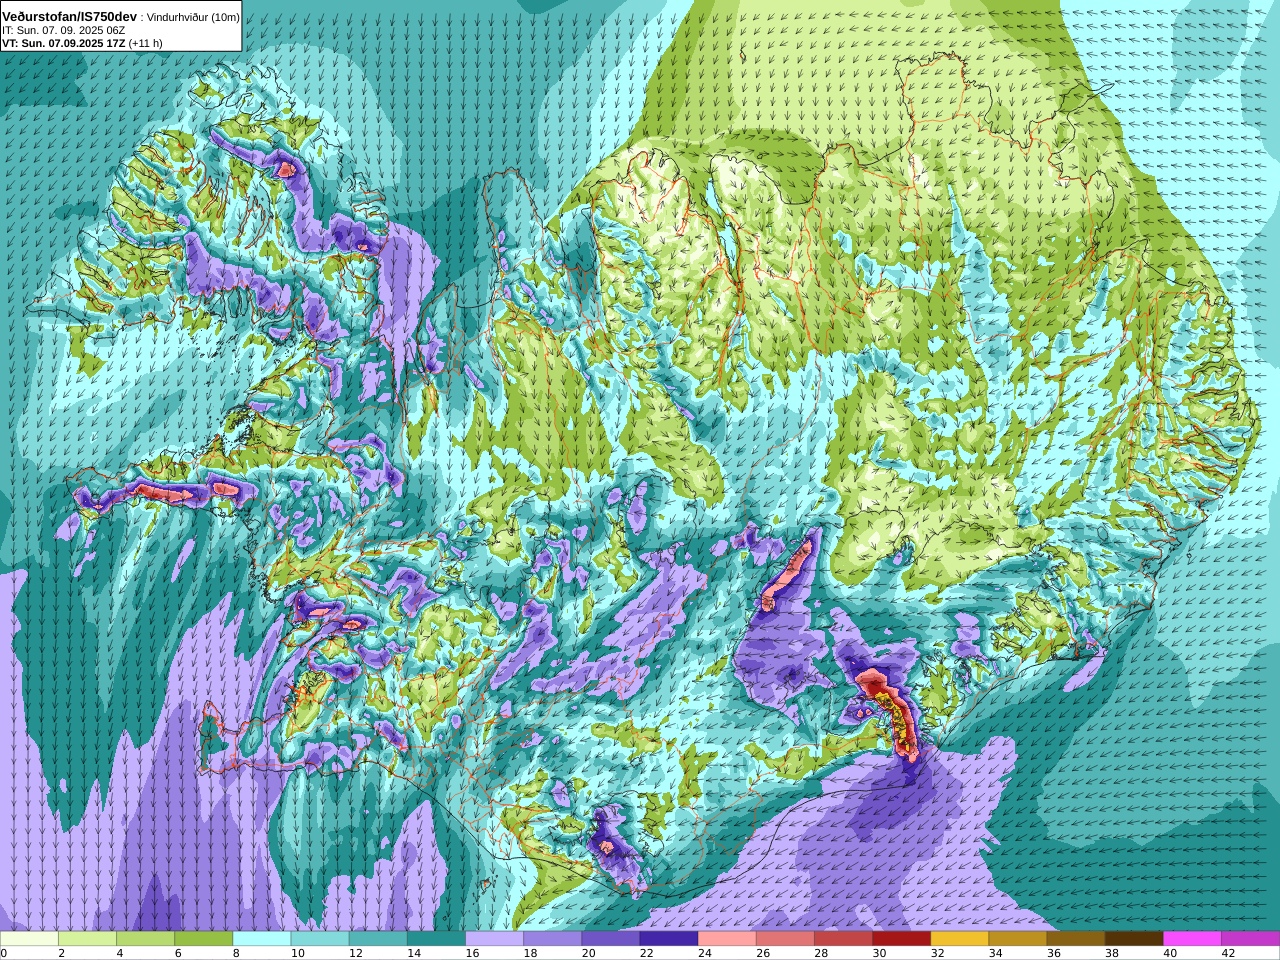Click the legend swatch between 2 and 4
The image size is (1280, 960).
(87, 939)
